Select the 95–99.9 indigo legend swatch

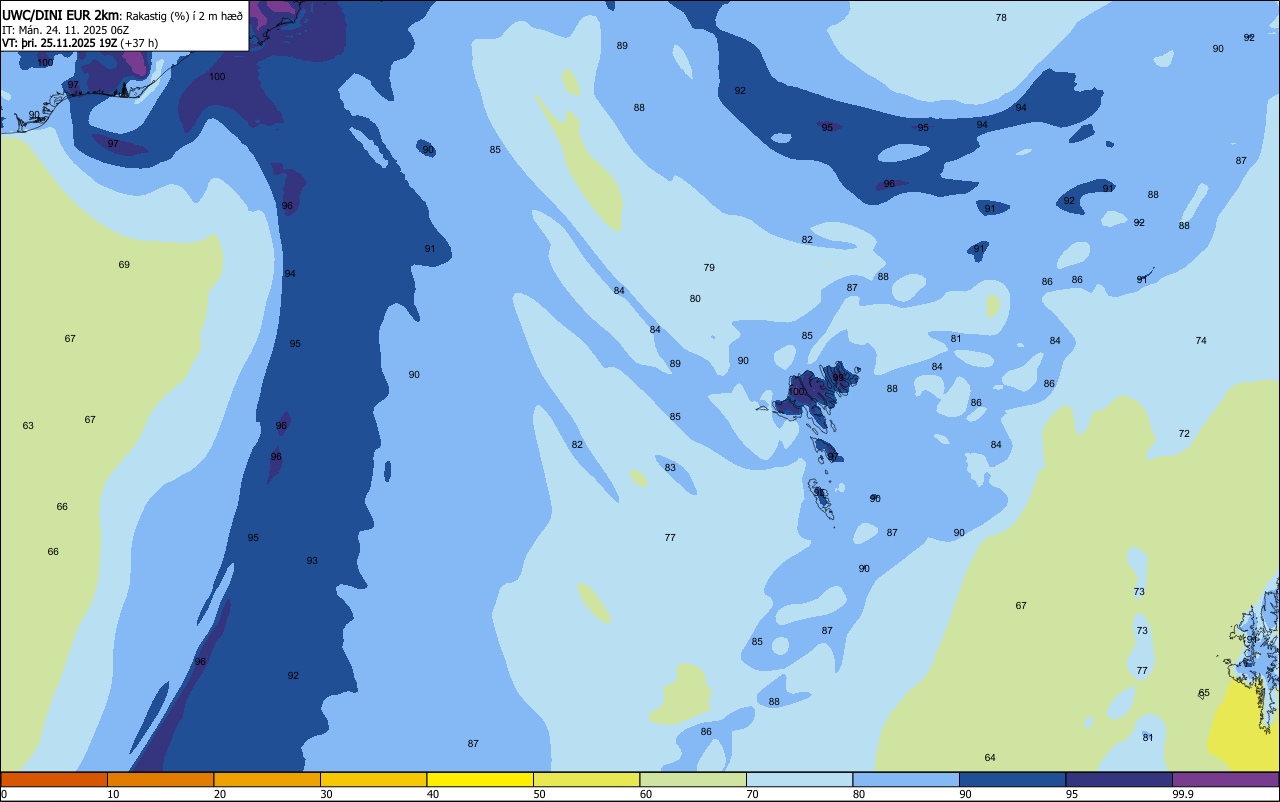point(1119,779)
